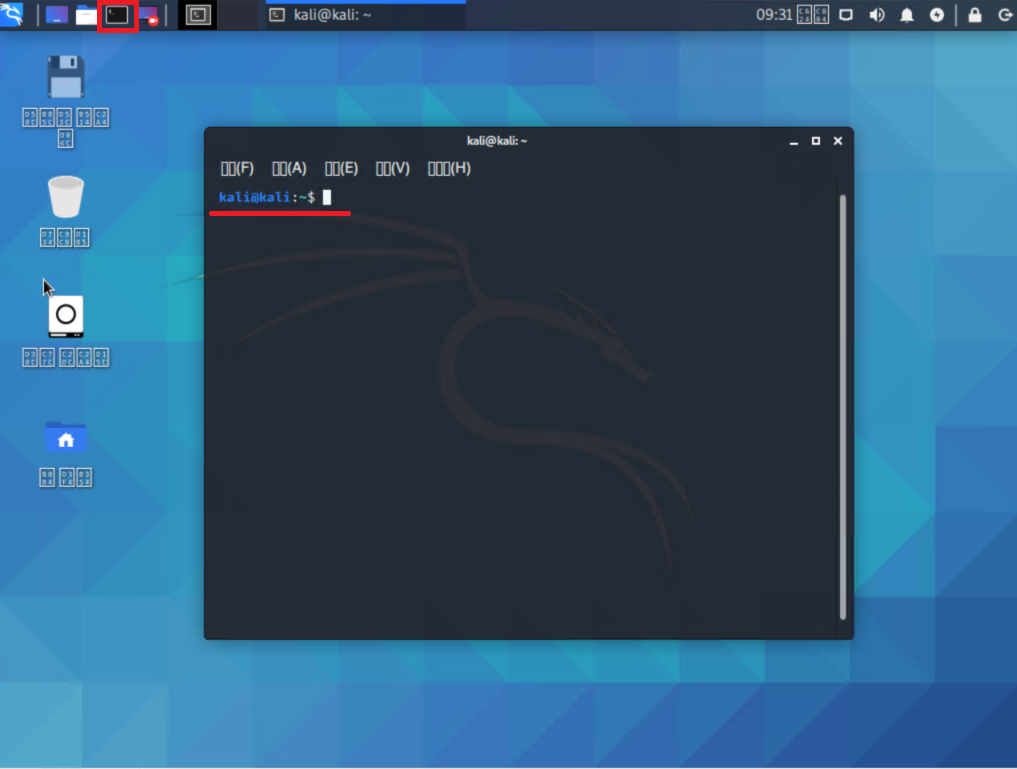Close the terminal window
The width and height of the screenshot is (1017, 769).
click(x=838, y=141)
